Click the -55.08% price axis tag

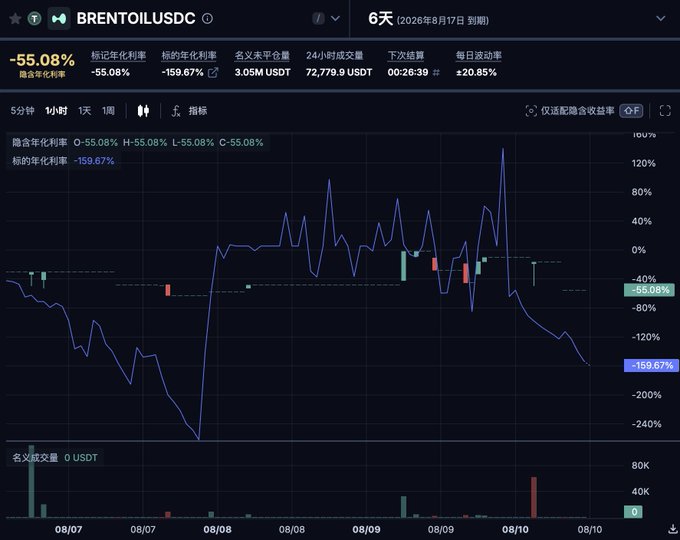click(x=649, y=290)
